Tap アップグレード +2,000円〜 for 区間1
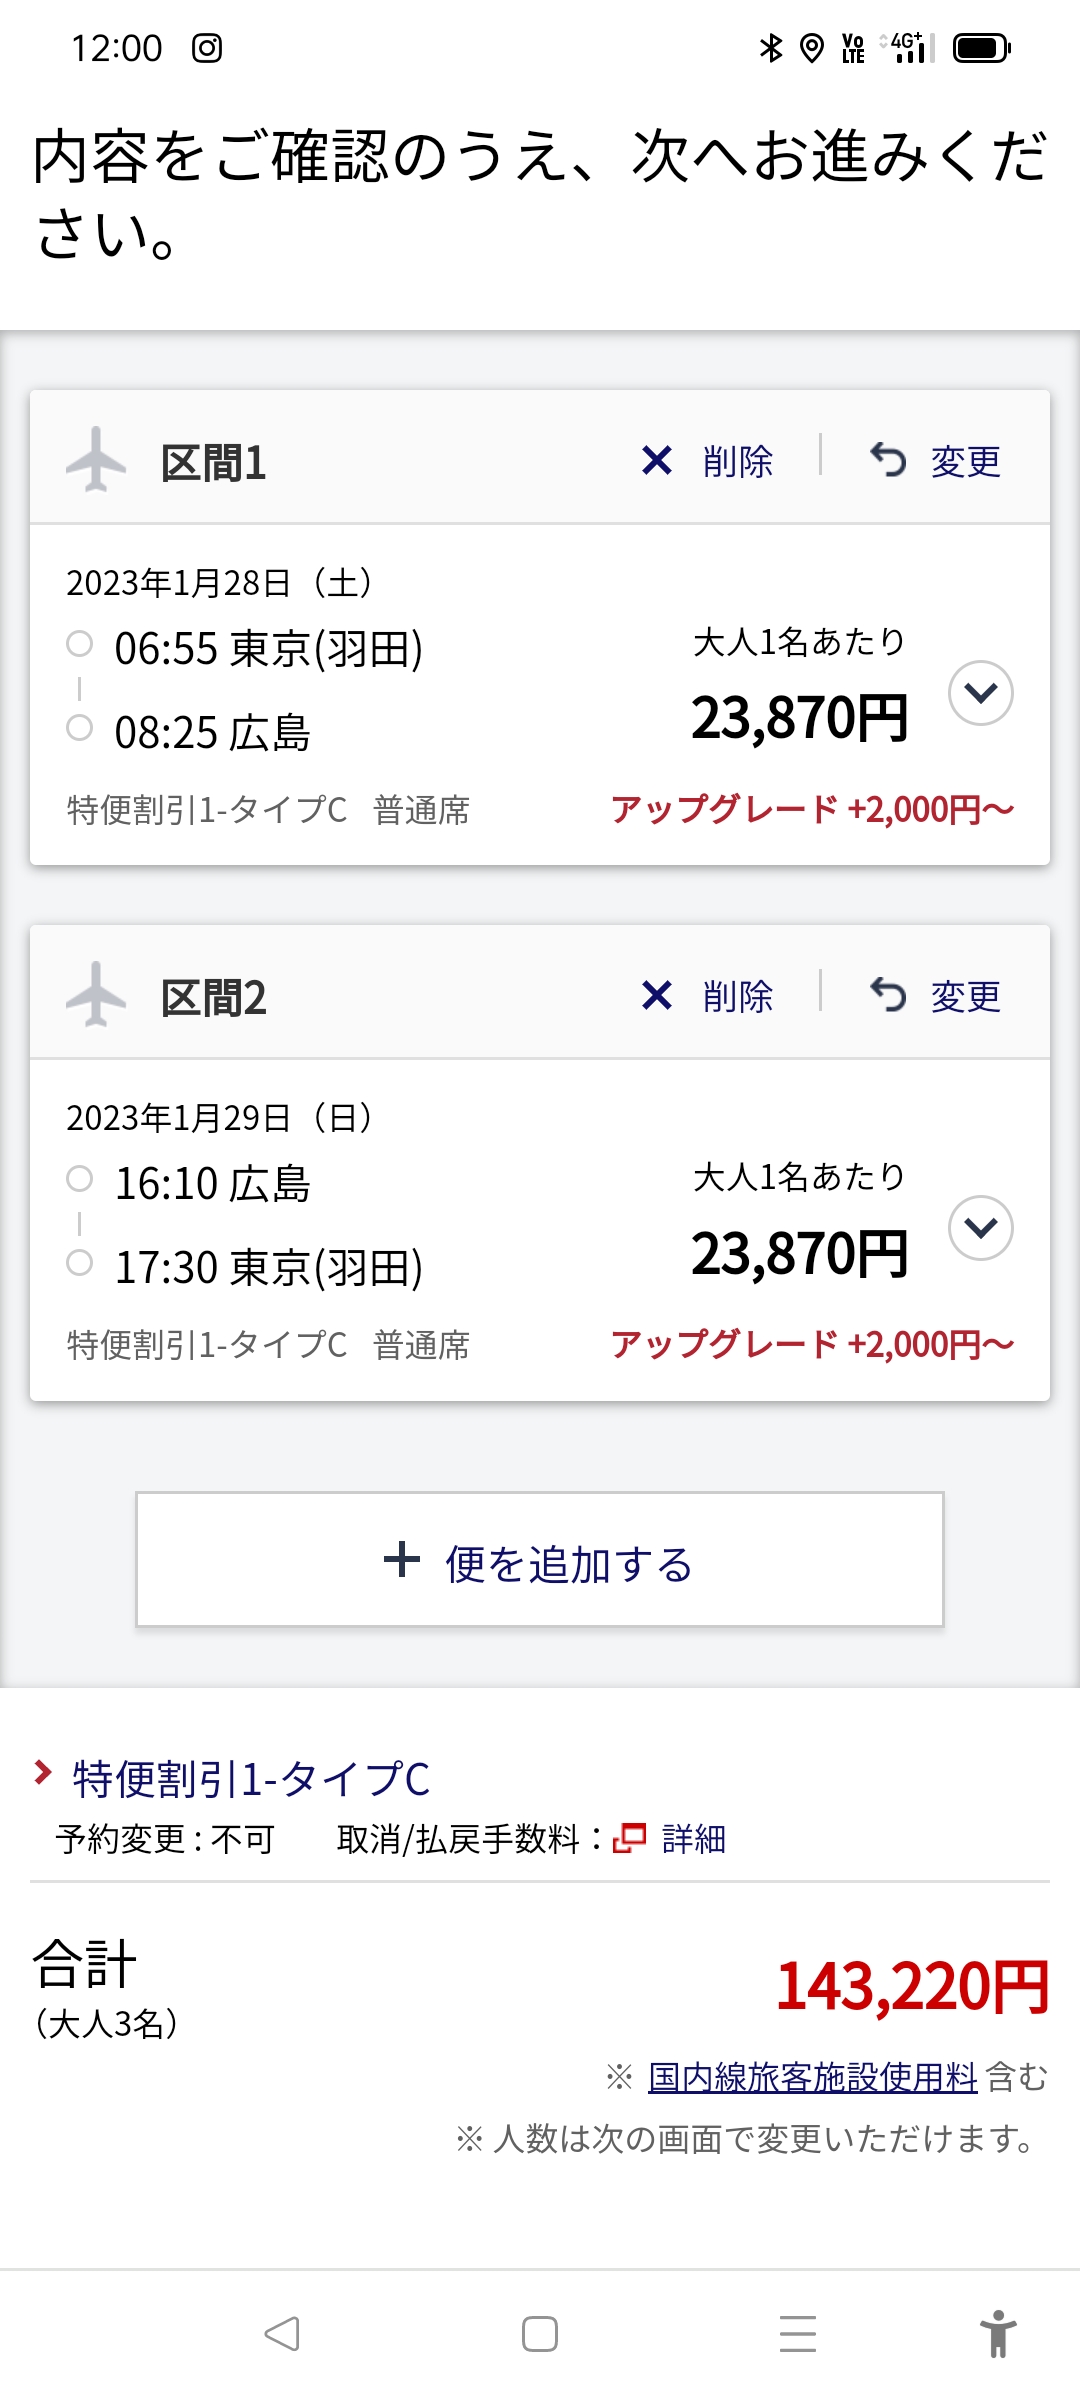This screenshot has width=1080, height=2400. (x=812, y=809)
